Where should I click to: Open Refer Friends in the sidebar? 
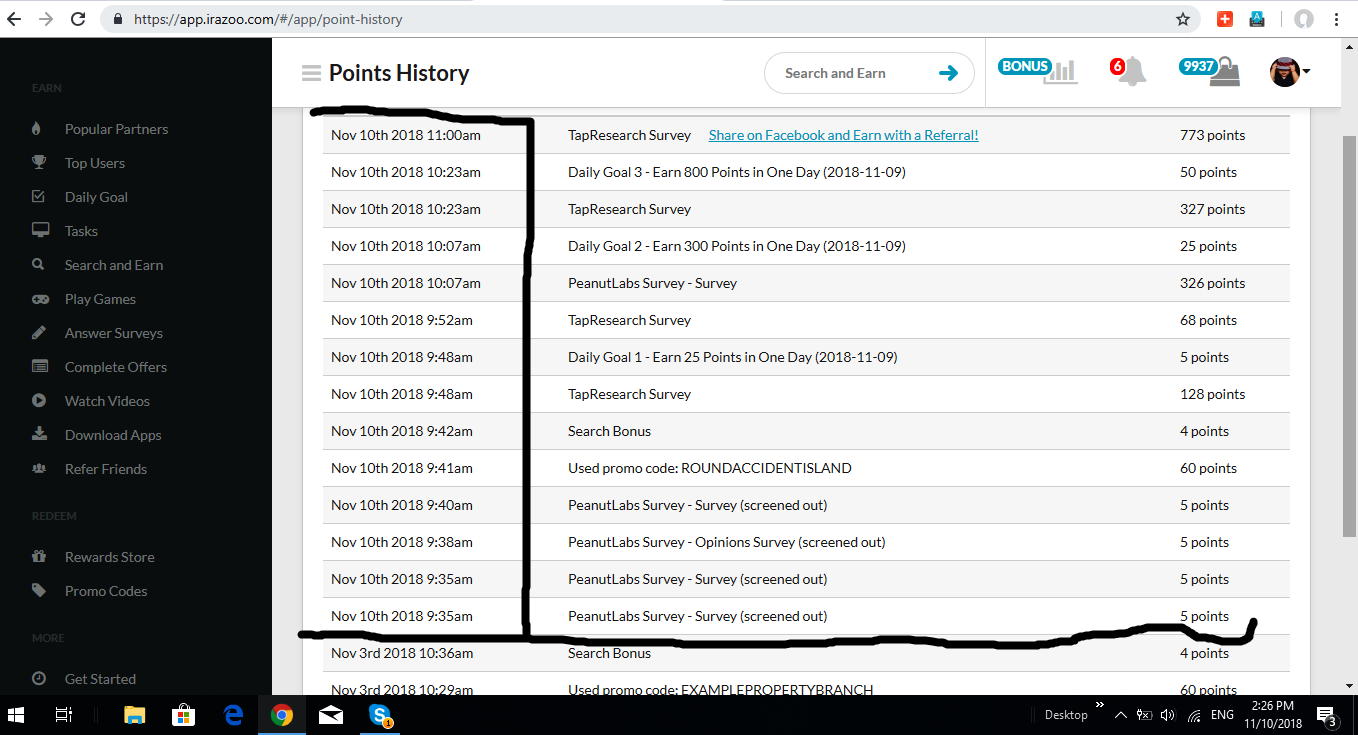click(x=106, y=469)
